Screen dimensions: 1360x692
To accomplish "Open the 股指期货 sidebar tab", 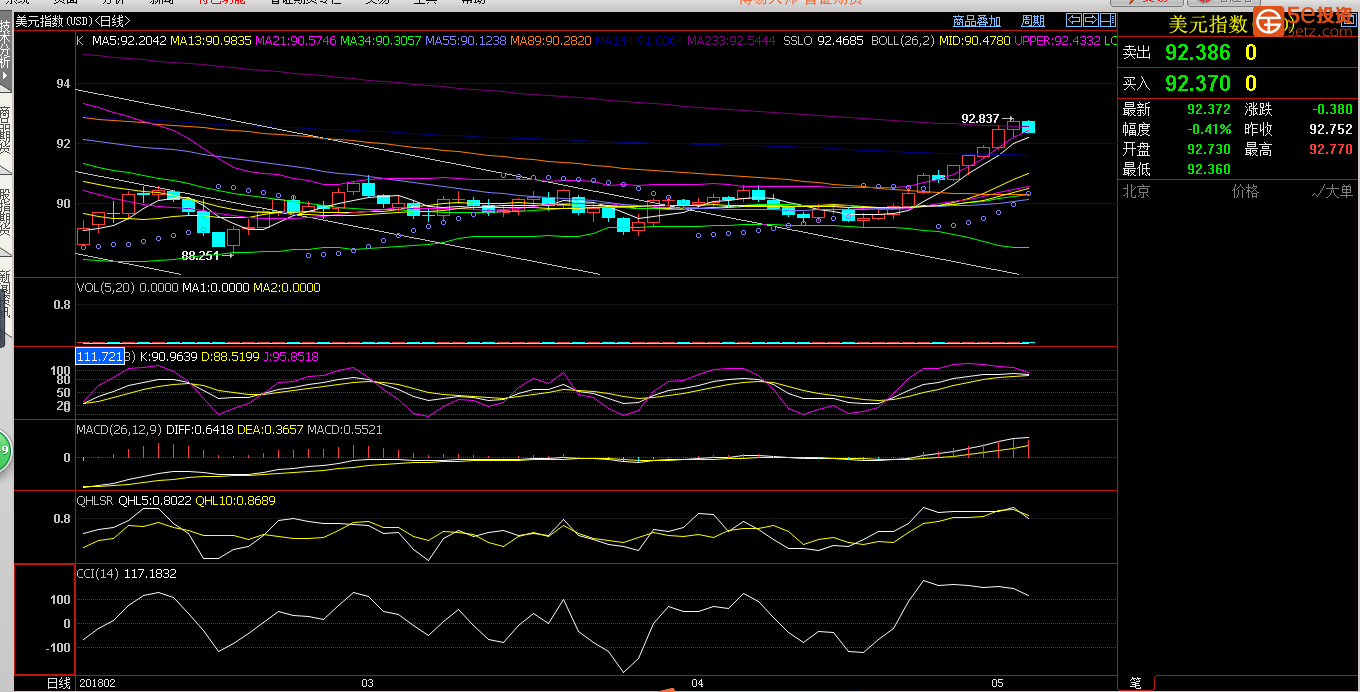I will tap(6, 215).
